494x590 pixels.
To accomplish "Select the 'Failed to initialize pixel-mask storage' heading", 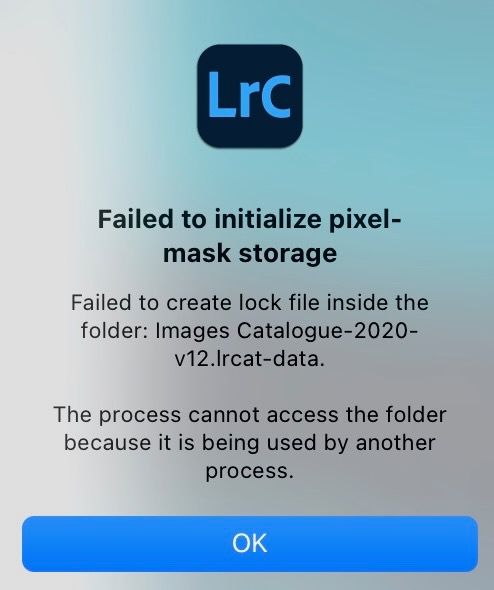I will [x=250, y=236].
